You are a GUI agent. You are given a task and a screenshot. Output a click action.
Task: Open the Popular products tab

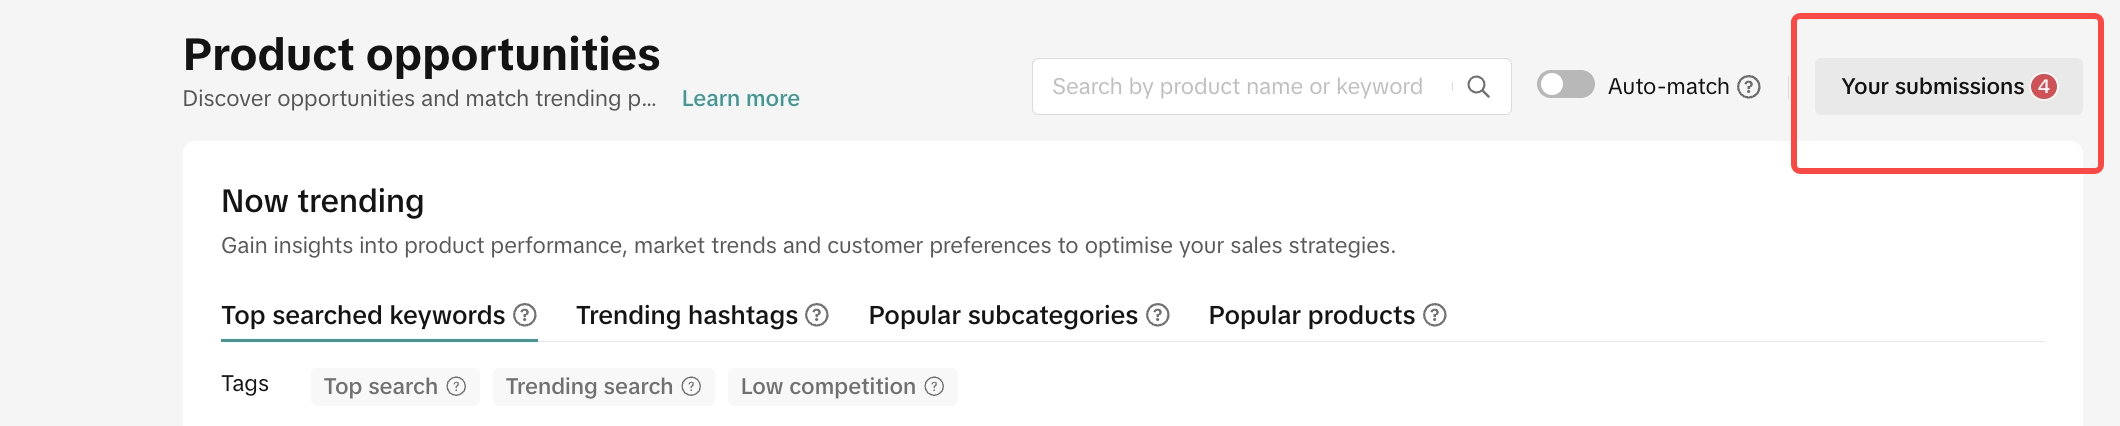1311,315
